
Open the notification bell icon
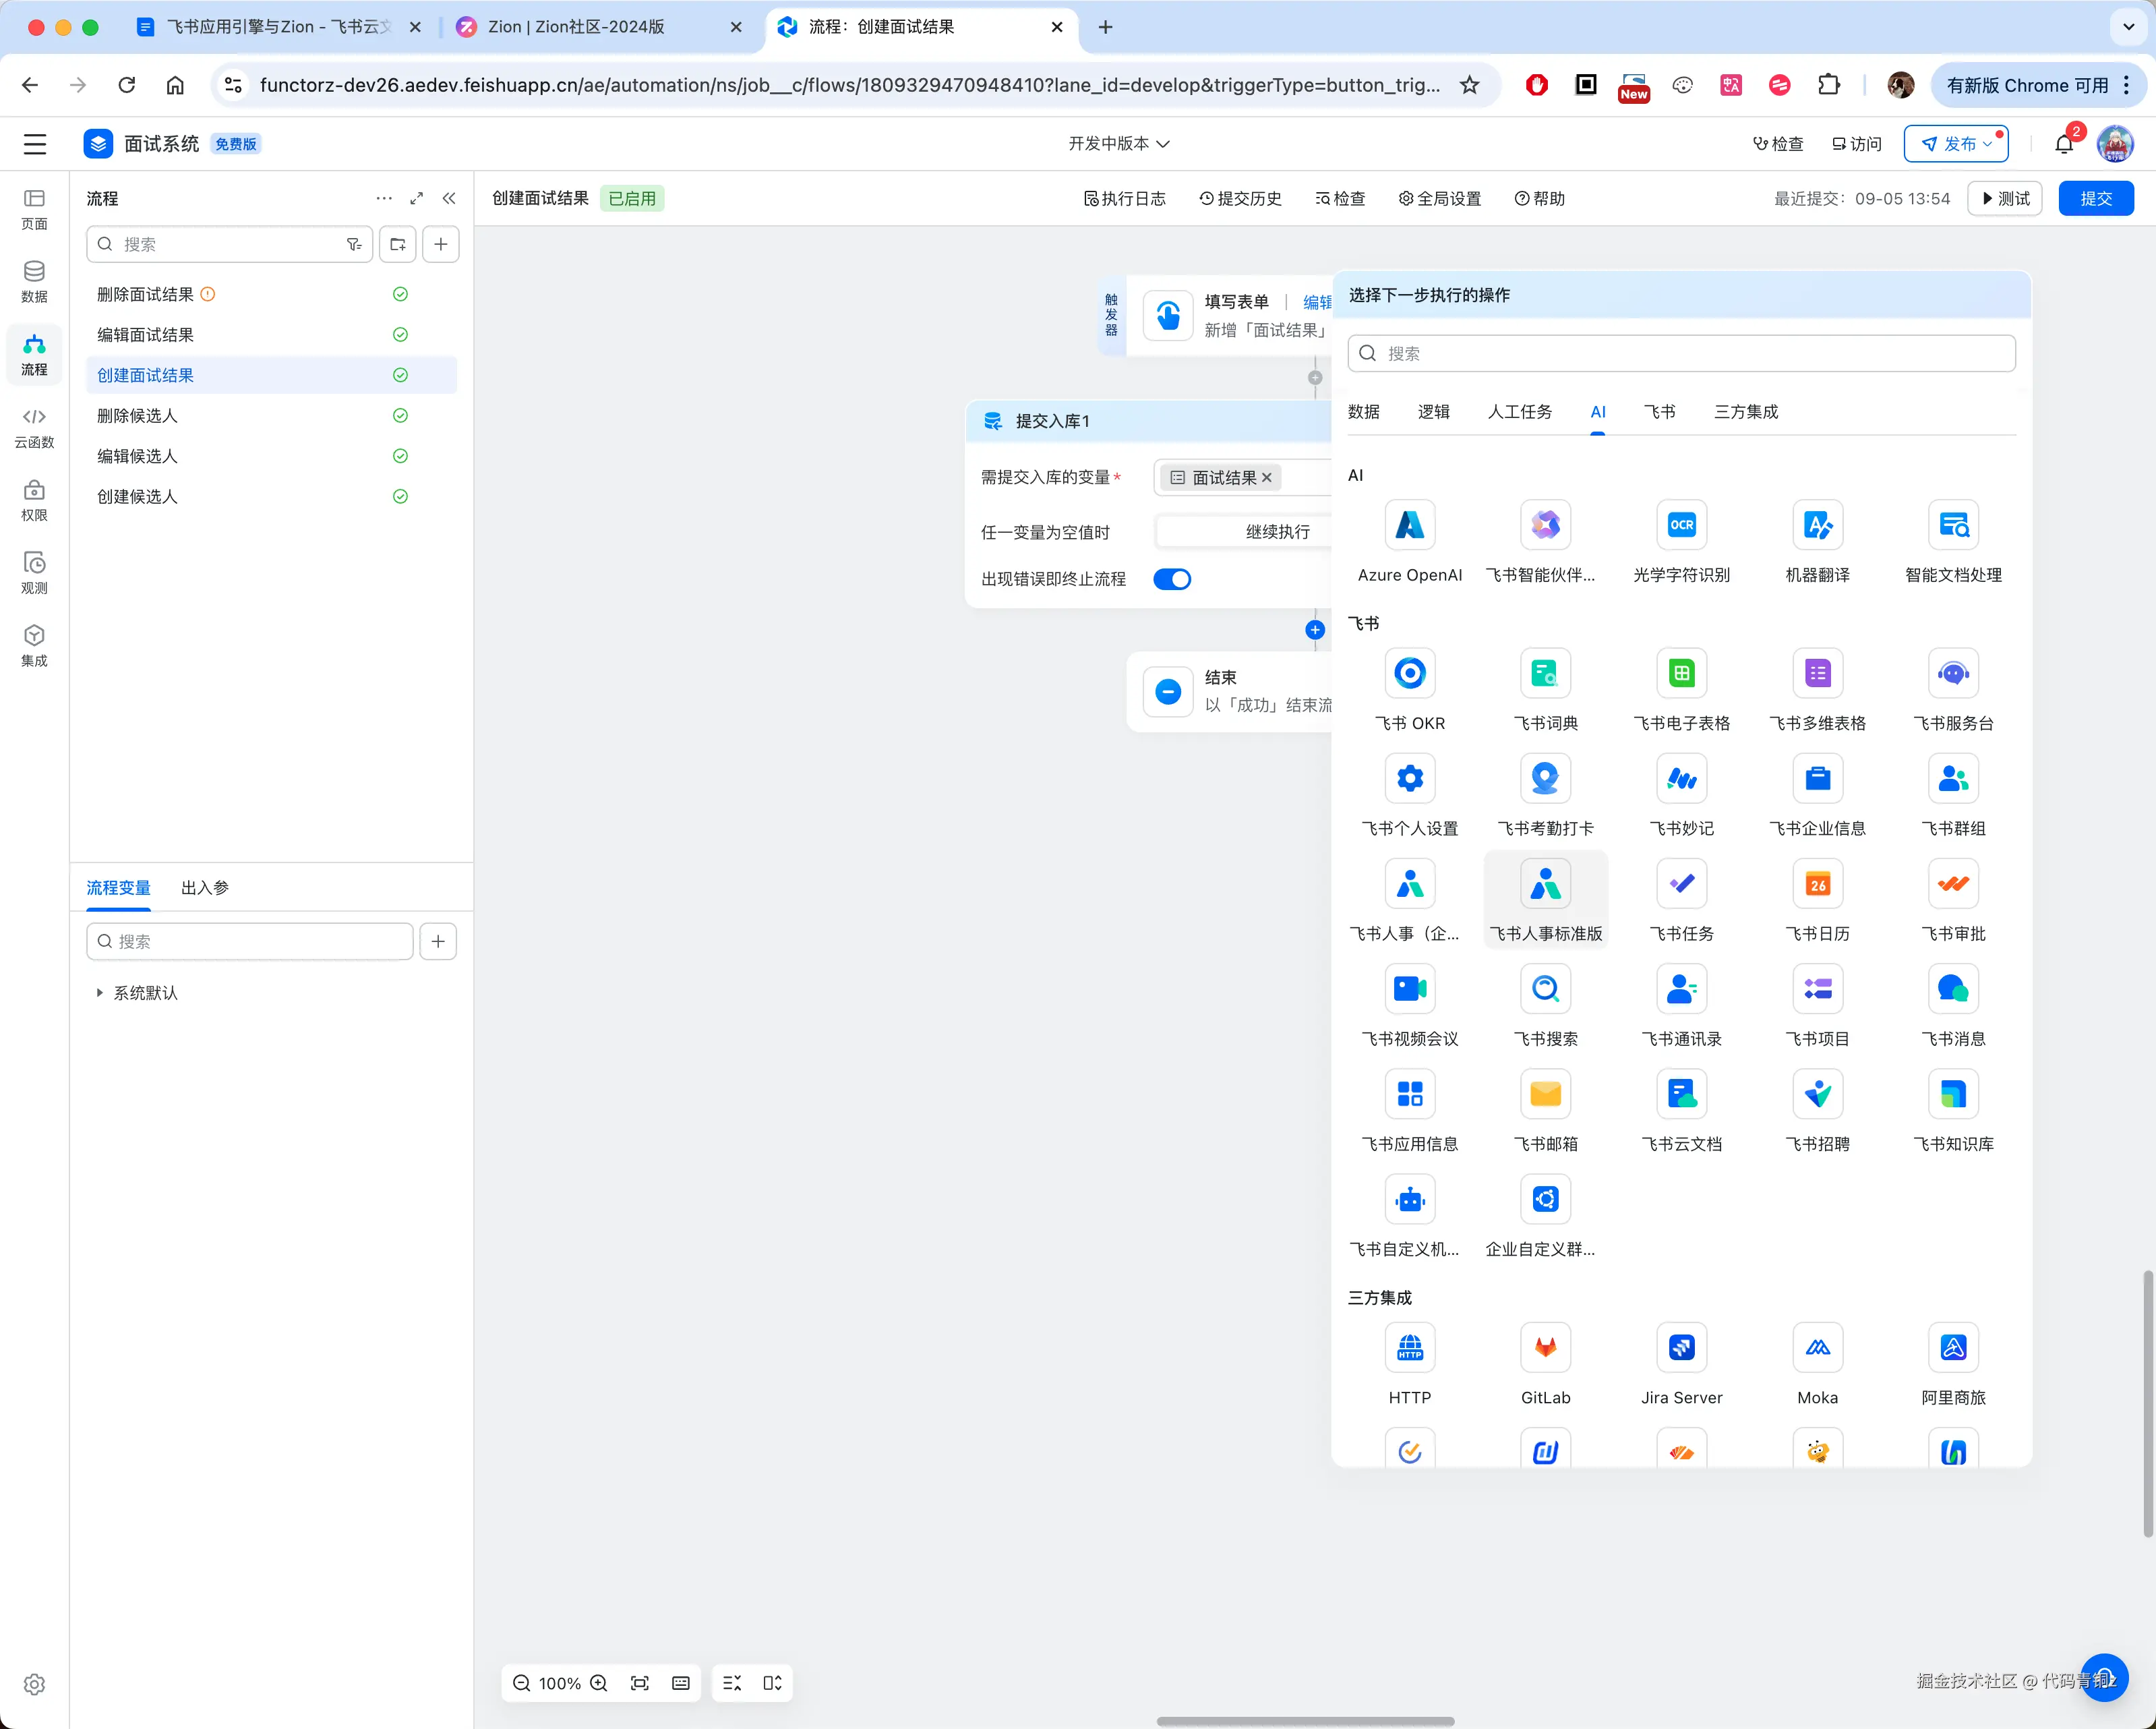click(2064, 145)
